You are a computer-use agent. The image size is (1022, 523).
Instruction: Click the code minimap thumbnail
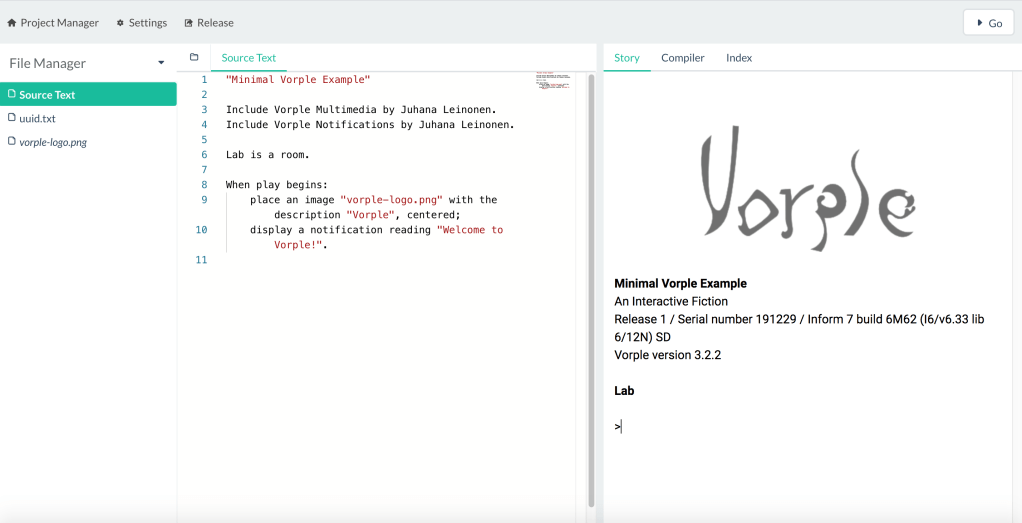click(552, 81)
